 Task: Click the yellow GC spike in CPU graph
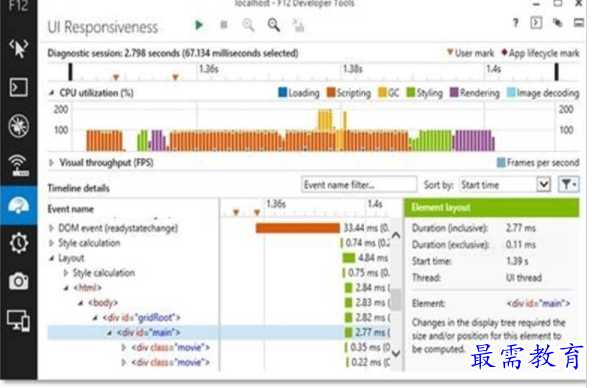tap(325, 120)
